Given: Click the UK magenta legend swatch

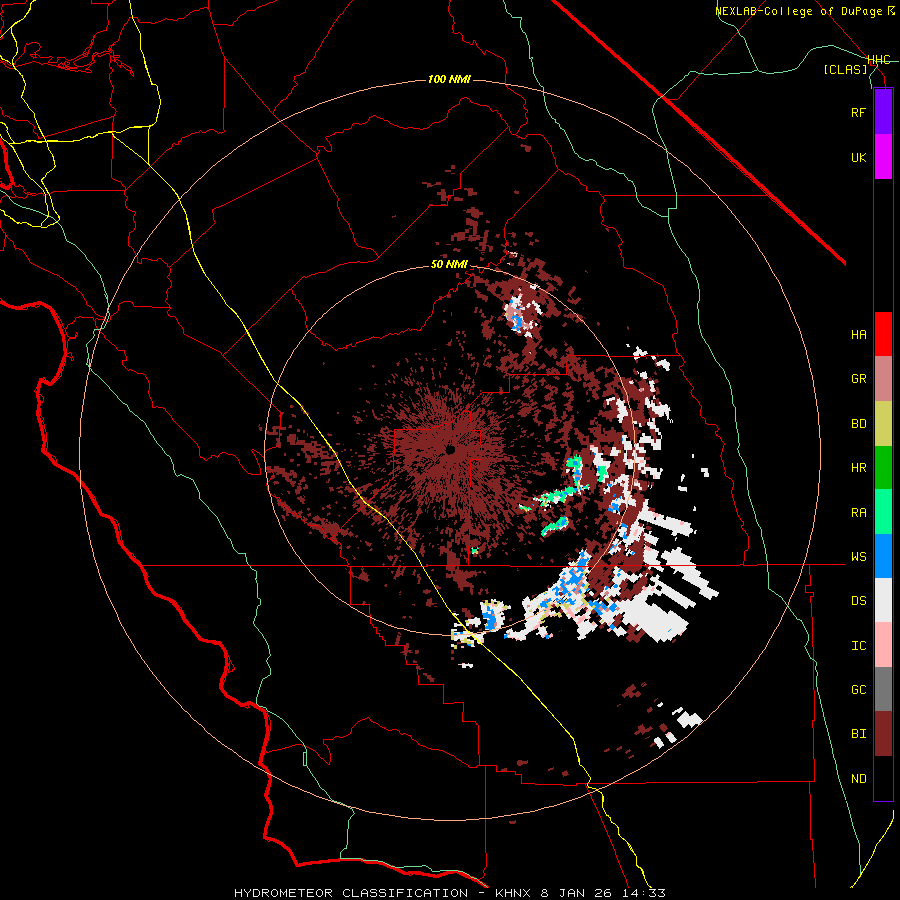Looking at the screenshot, I should click(x=883, y=157).
